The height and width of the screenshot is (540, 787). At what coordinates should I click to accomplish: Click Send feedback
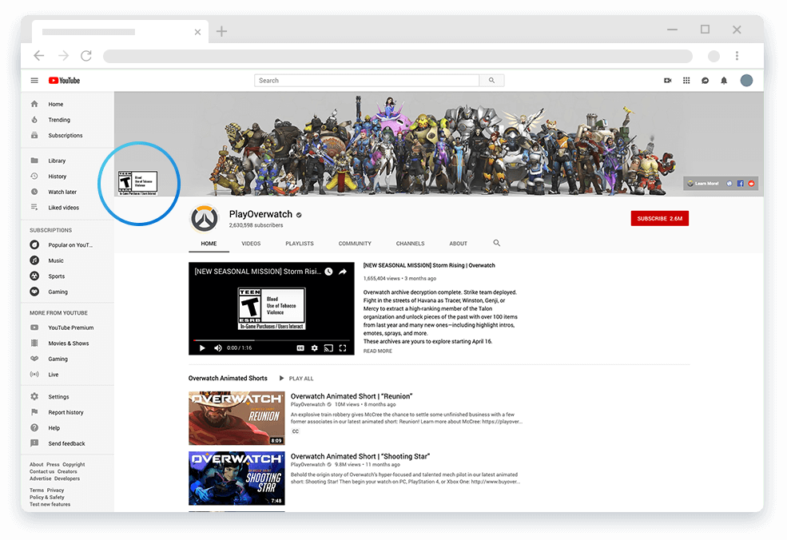coord(67,443)
